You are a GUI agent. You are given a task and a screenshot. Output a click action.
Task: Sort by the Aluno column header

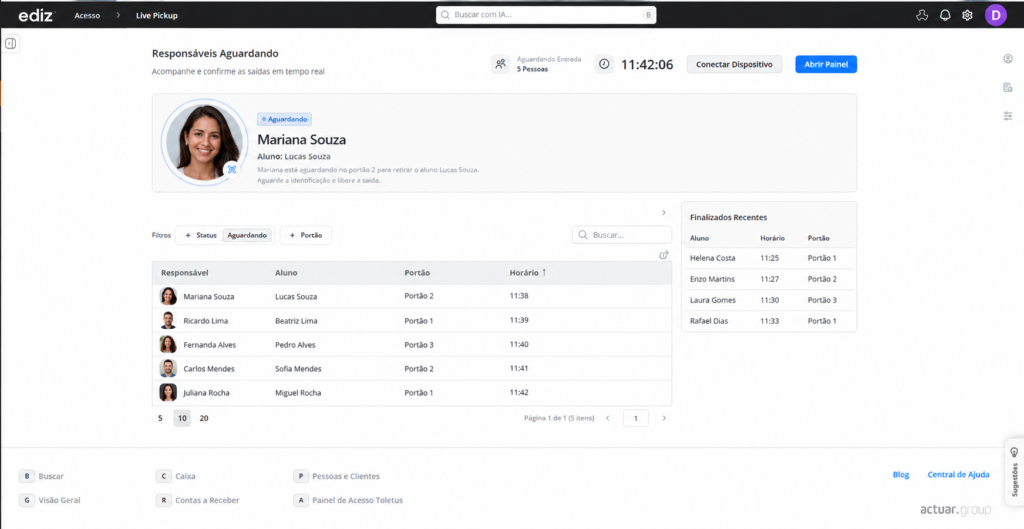[286, 273]
